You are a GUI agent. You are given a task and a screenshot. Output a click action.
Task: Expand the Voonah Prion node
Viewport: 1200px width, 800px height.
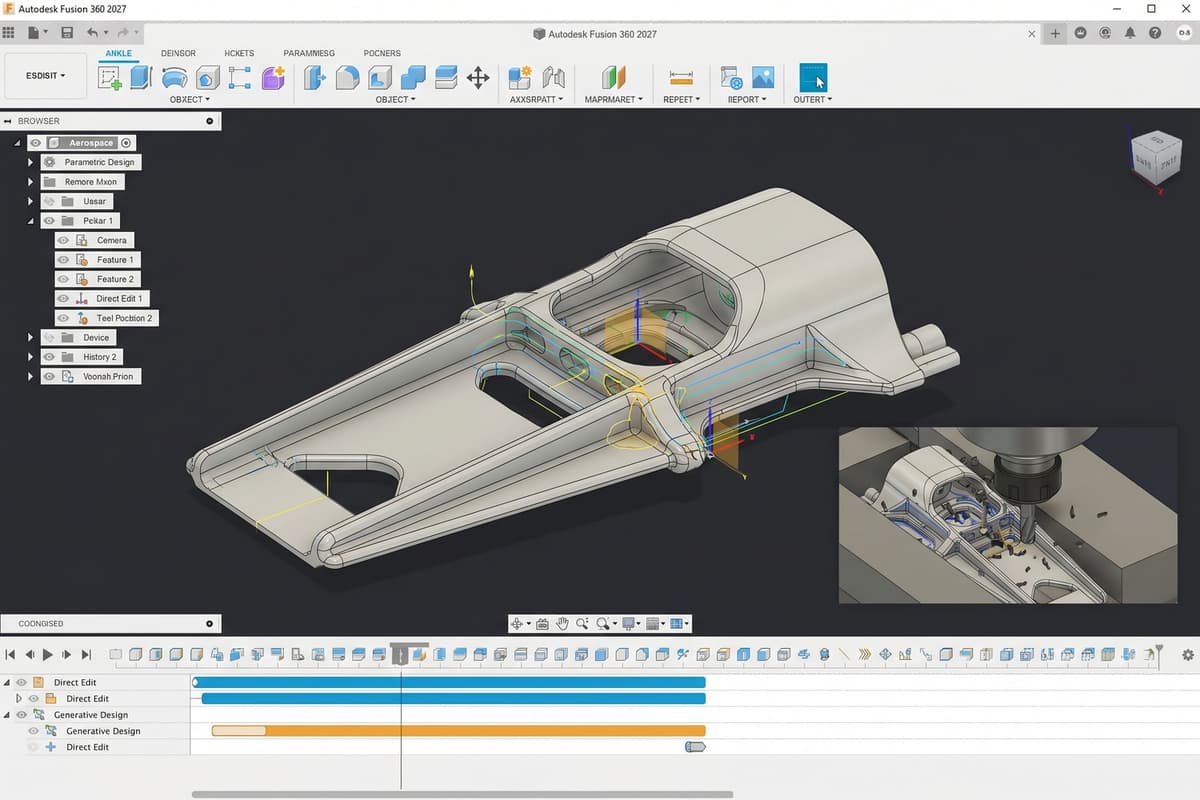tap(31, 376)
